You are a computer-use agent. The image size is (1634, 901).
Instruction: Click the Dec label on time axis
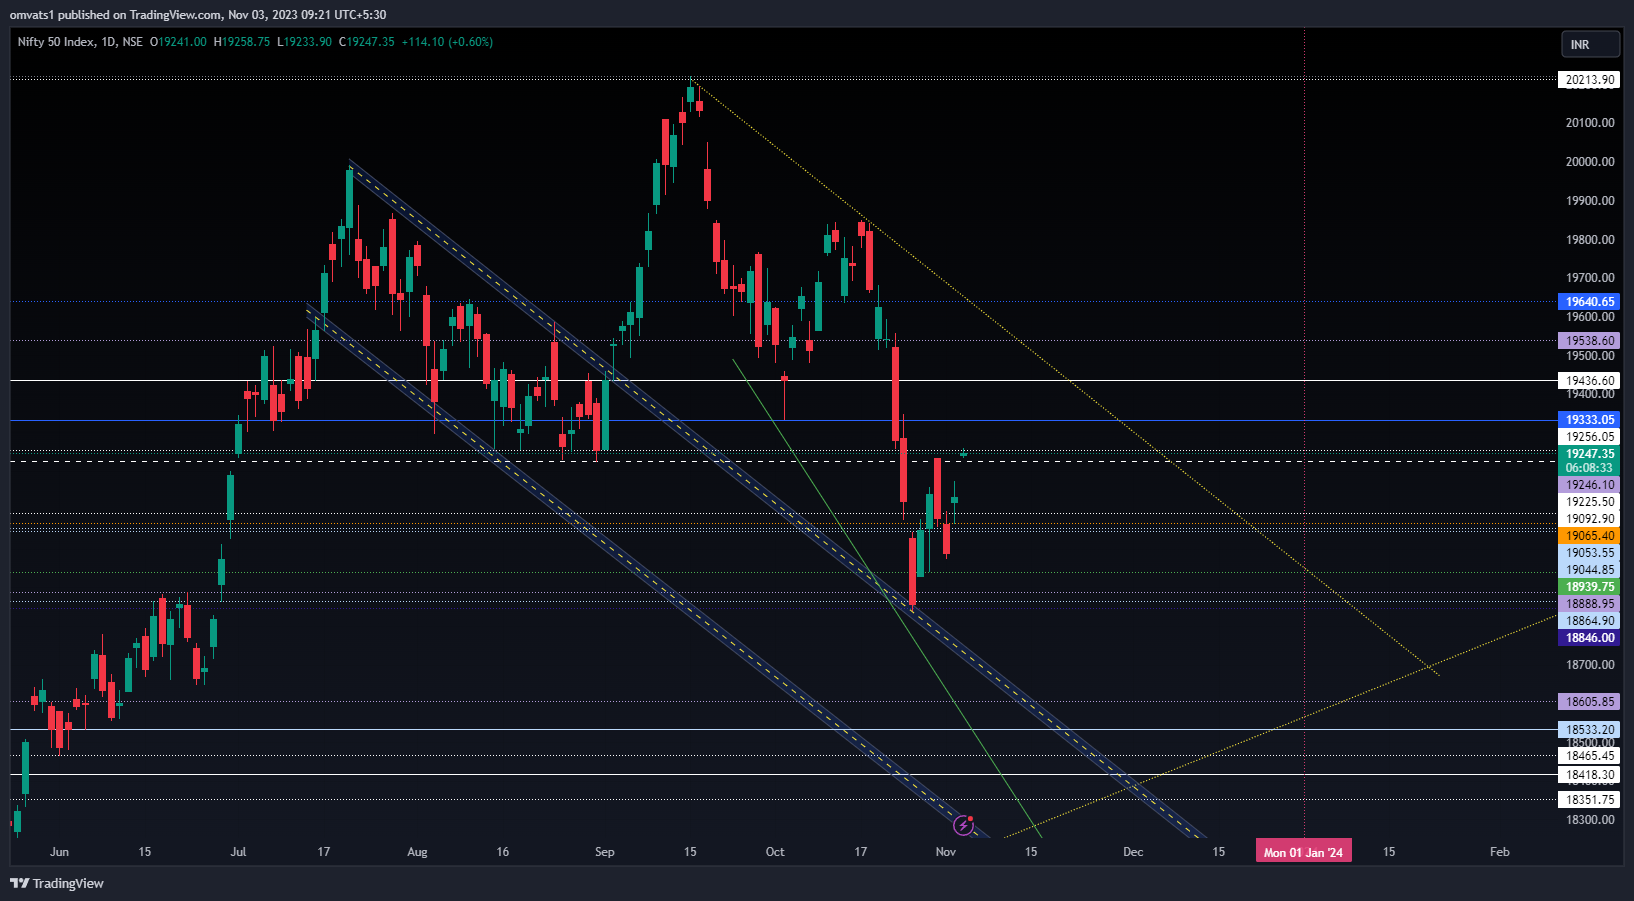pos(1133,852)
